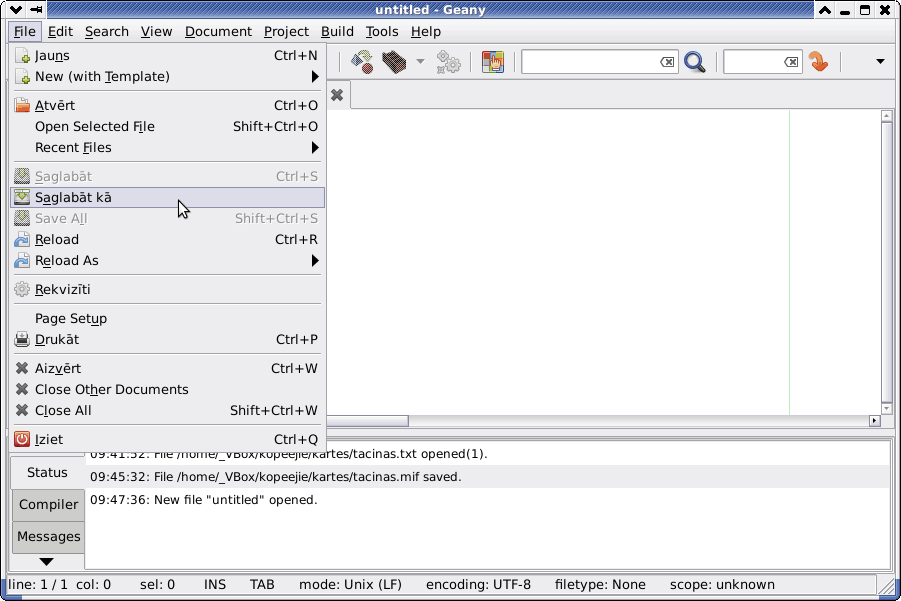
Task: Choose Saglabāt kā (Save As)
Action: coord(168,198)
